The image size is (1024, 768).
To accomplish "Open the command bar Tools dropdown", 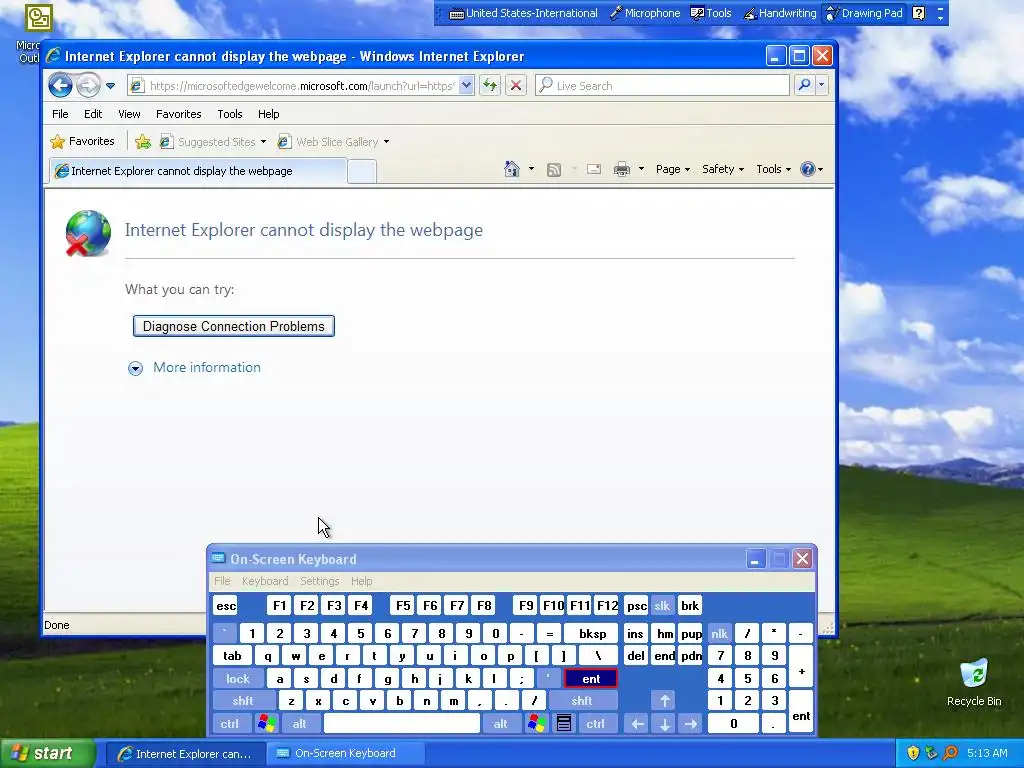I will [x=773, y=169].
